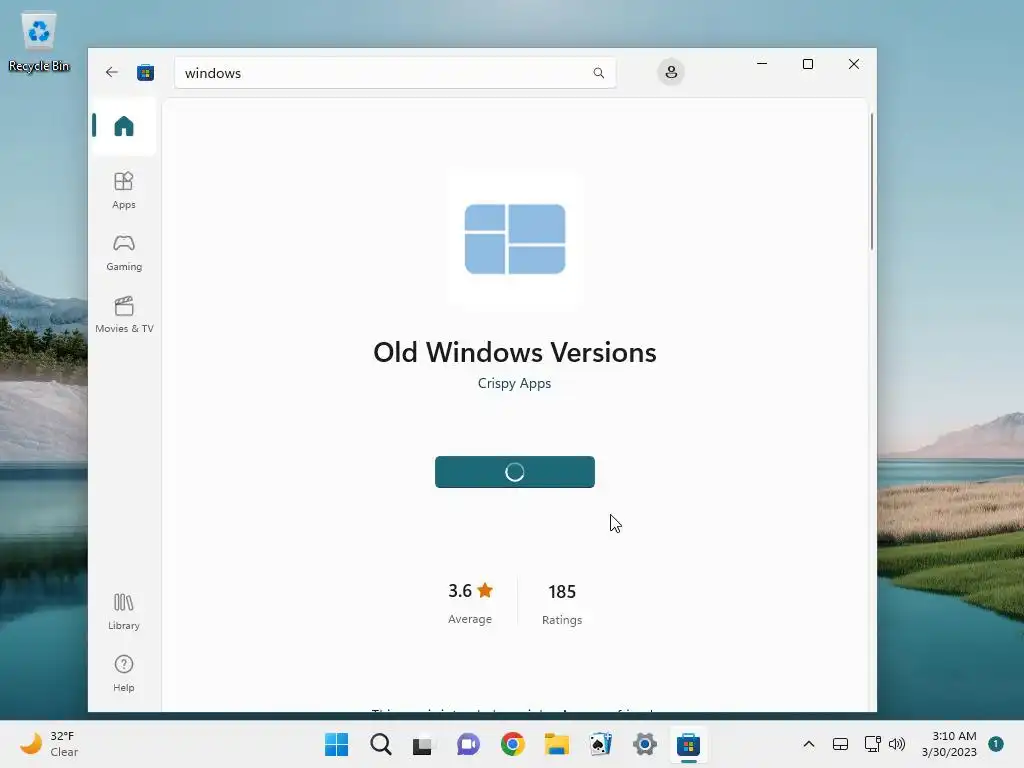The height and width of the screenshot is (768, 1024).
Task: Open File Explorer from the taskbar
Action: tap(556, 744)
